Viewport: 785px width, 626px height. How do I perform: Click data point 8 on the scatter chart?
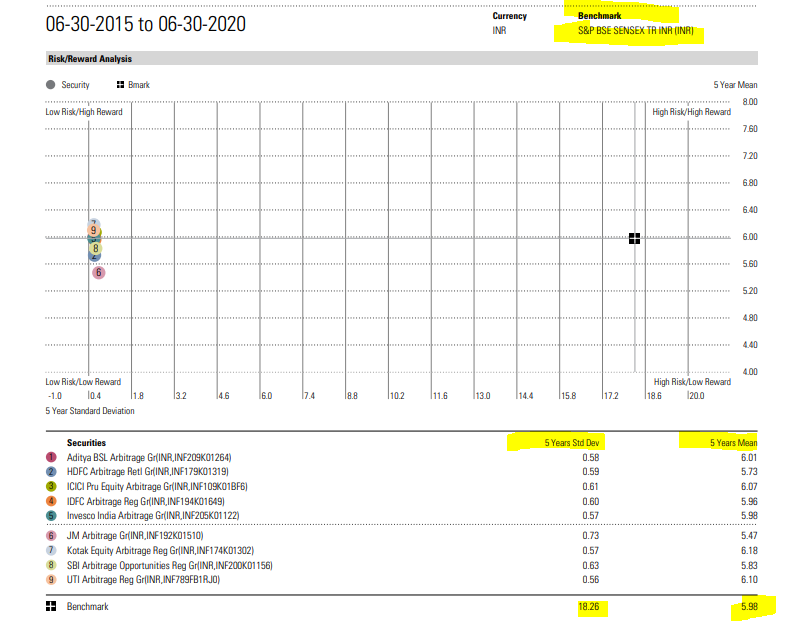pyautogui.click(x=96, y=248)
